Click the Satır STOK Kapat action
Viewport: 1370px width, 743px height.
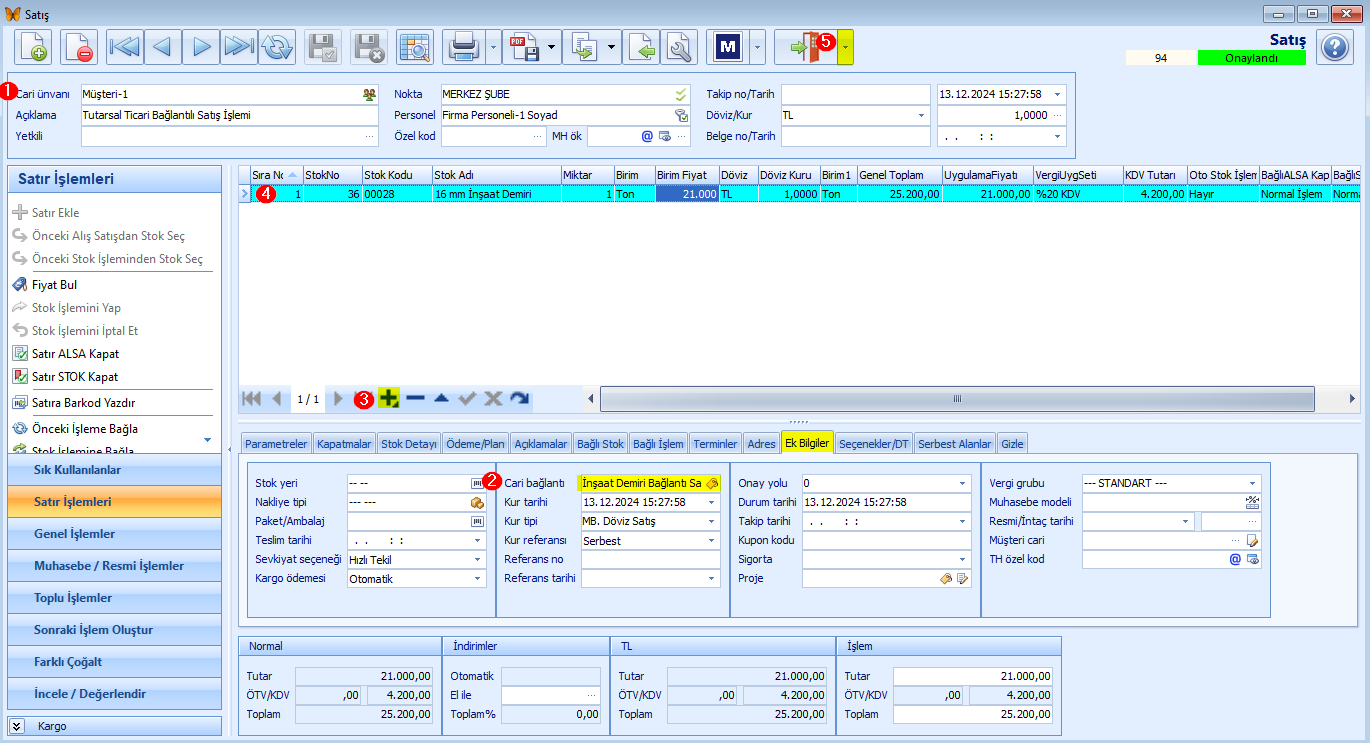75,377
